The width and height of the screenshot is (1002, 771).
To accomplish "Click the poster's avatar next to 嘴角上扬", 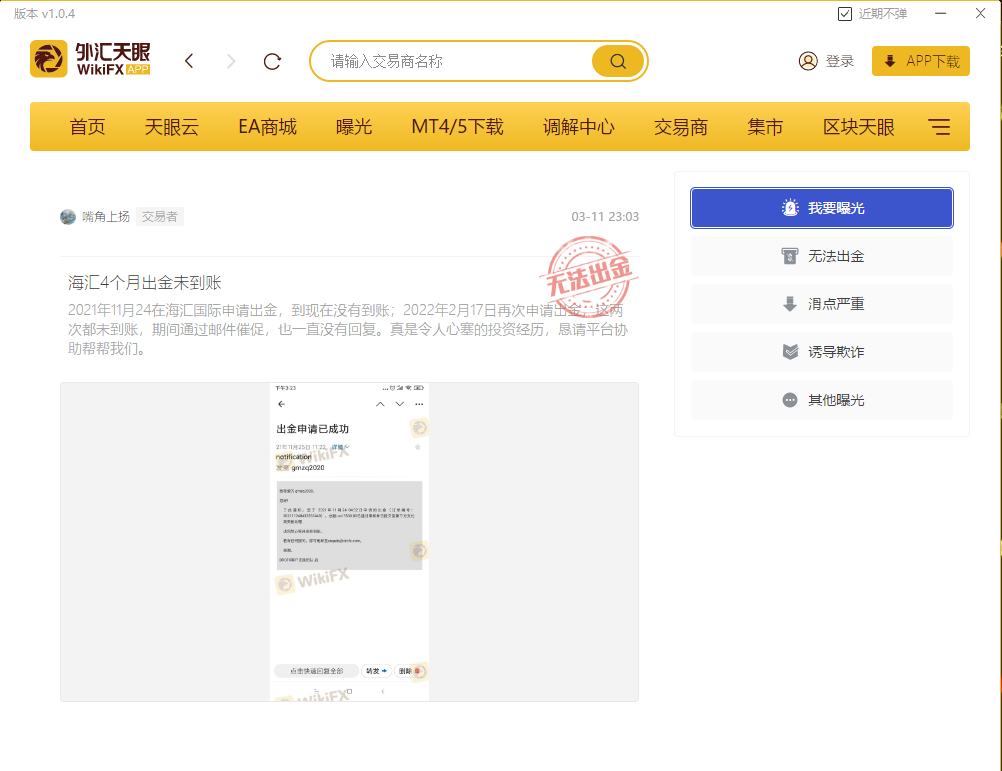I will pyautogui.click(x=68, y=217).
